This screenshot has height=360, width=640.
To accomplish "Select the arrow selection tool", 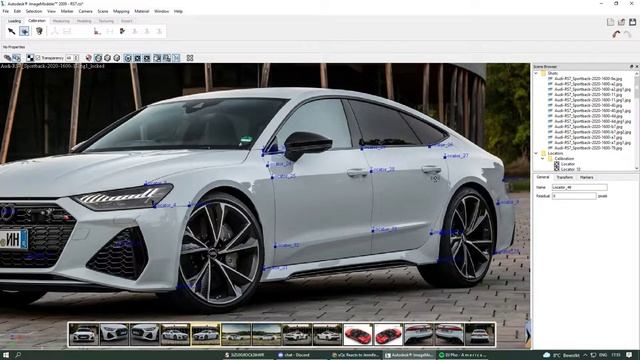I will click(x=11, y=31).
